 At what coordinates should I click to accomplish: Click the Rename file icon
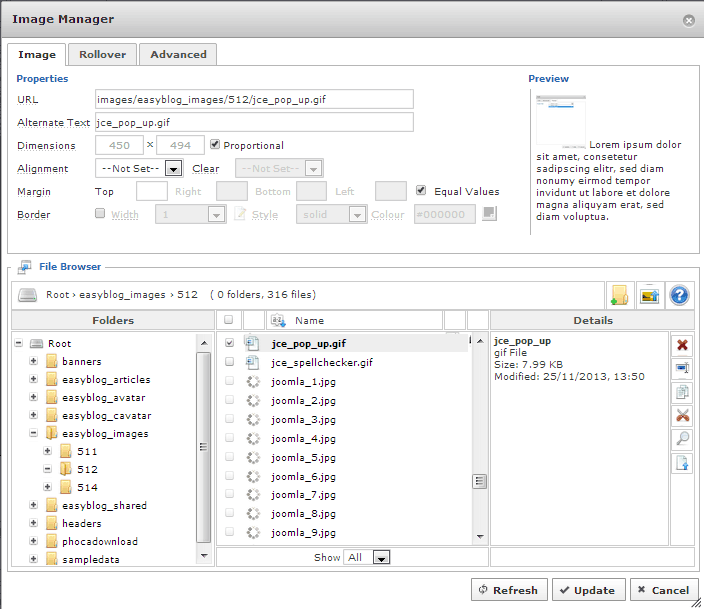[683, 368]
